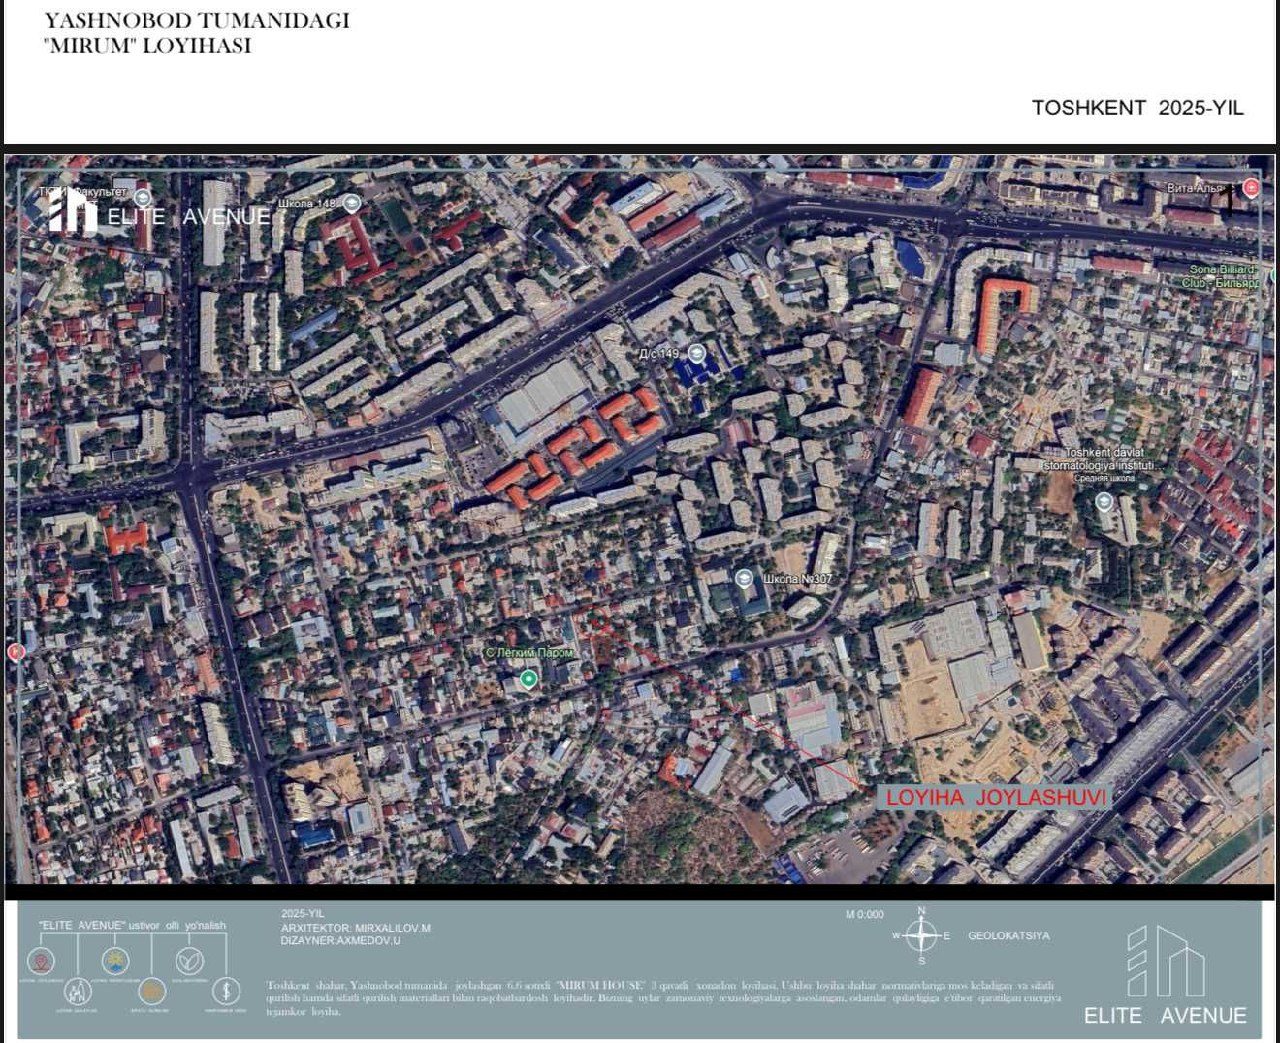Click the Школа 148 school pin
Image resolution: width=1280 pixels, height=1043 pixels.
351,203
